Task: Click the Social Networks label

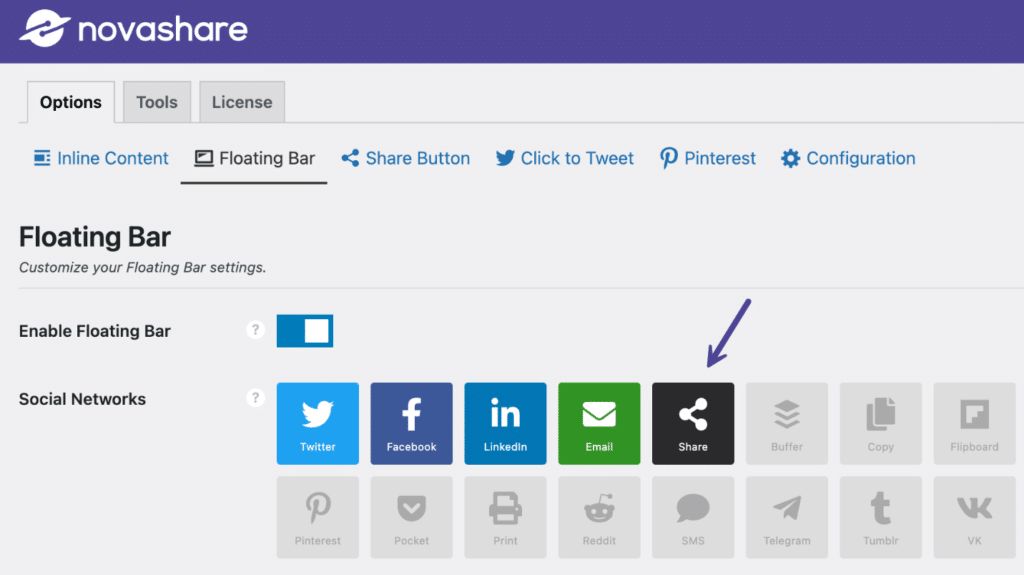Action: pos(82,399)
